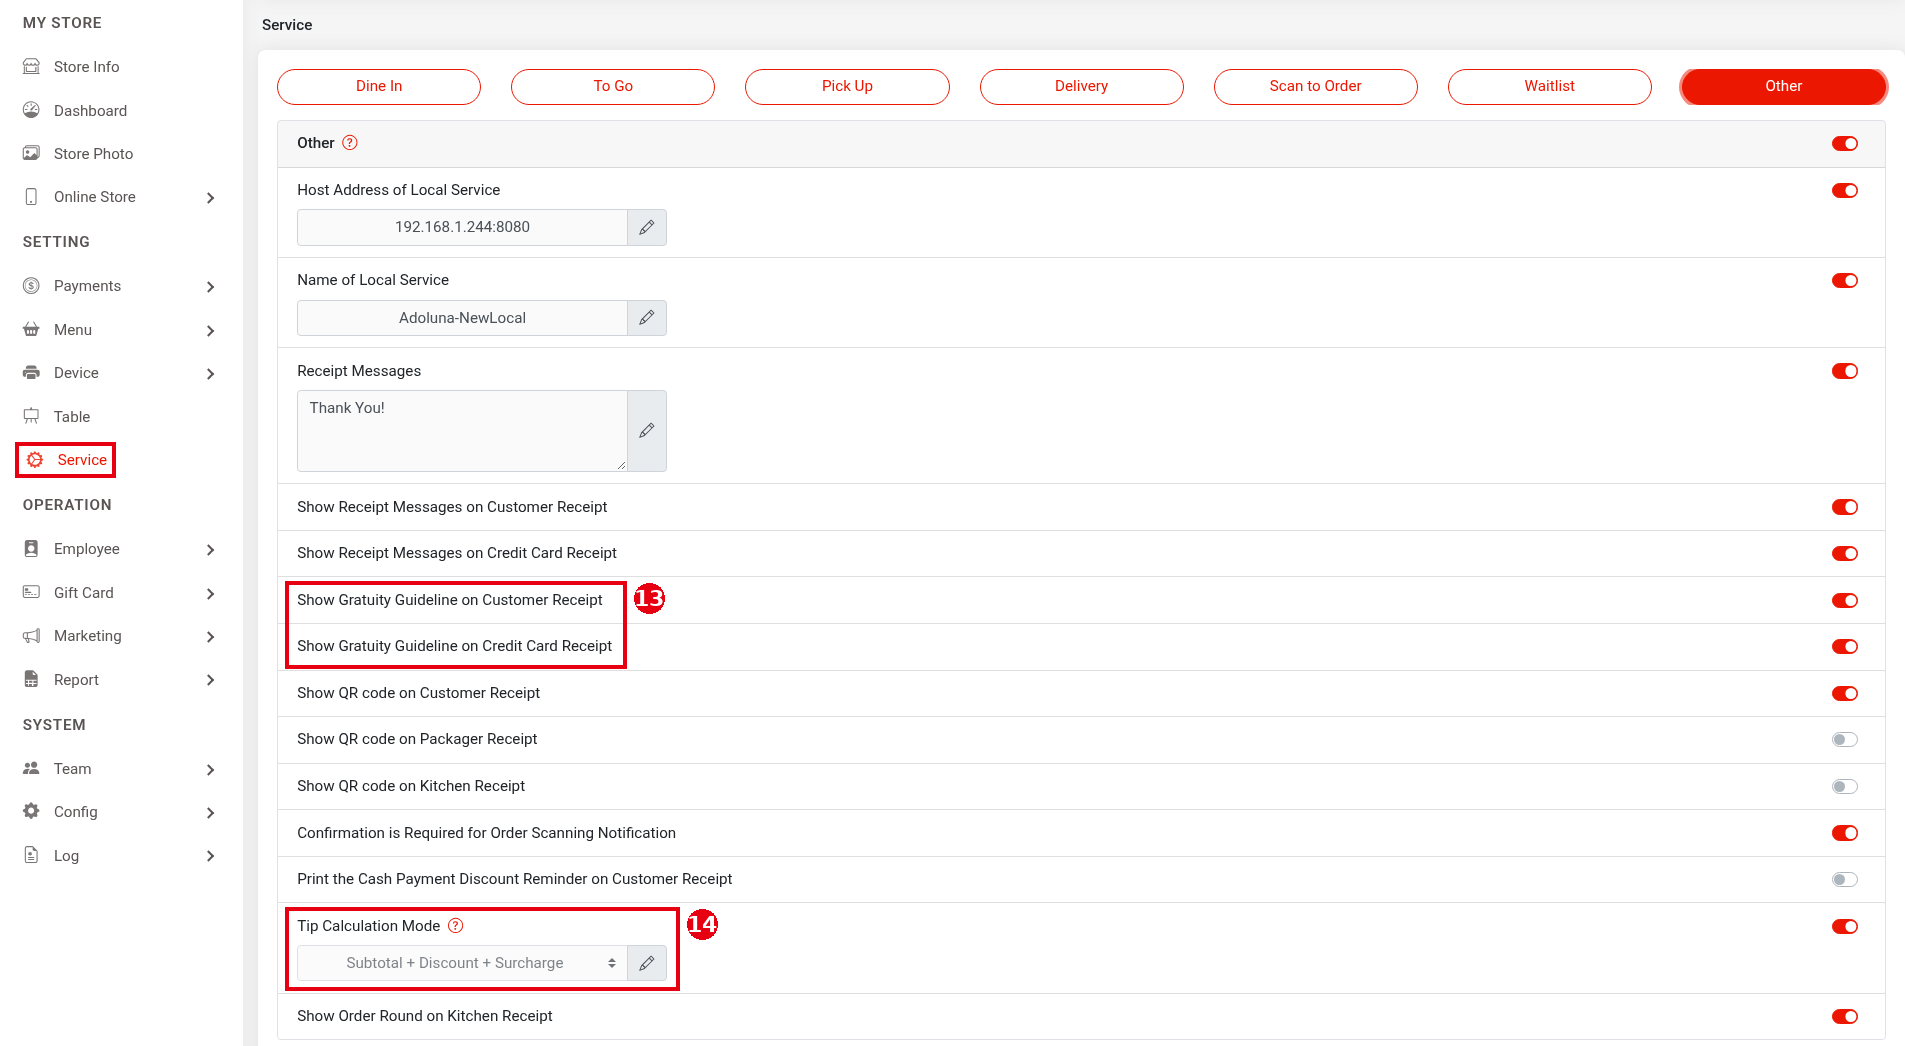This screenshot has width=1905, height=1046.
Task: Expand the Marketing submenu chevron
Action: pyautogui.click(x=210, y=637)
